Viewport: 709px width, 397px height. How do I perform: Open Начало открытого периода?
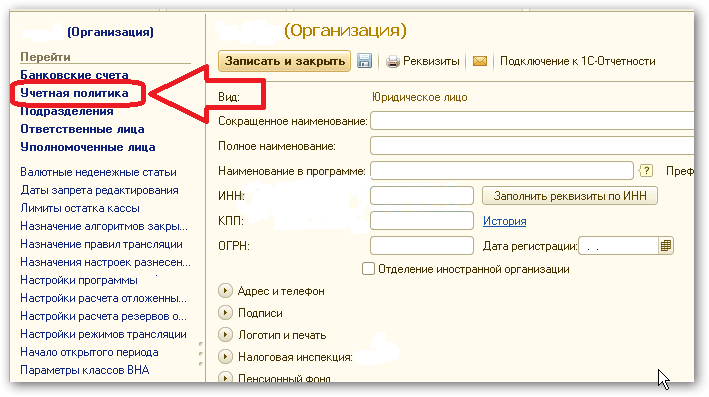89,352
